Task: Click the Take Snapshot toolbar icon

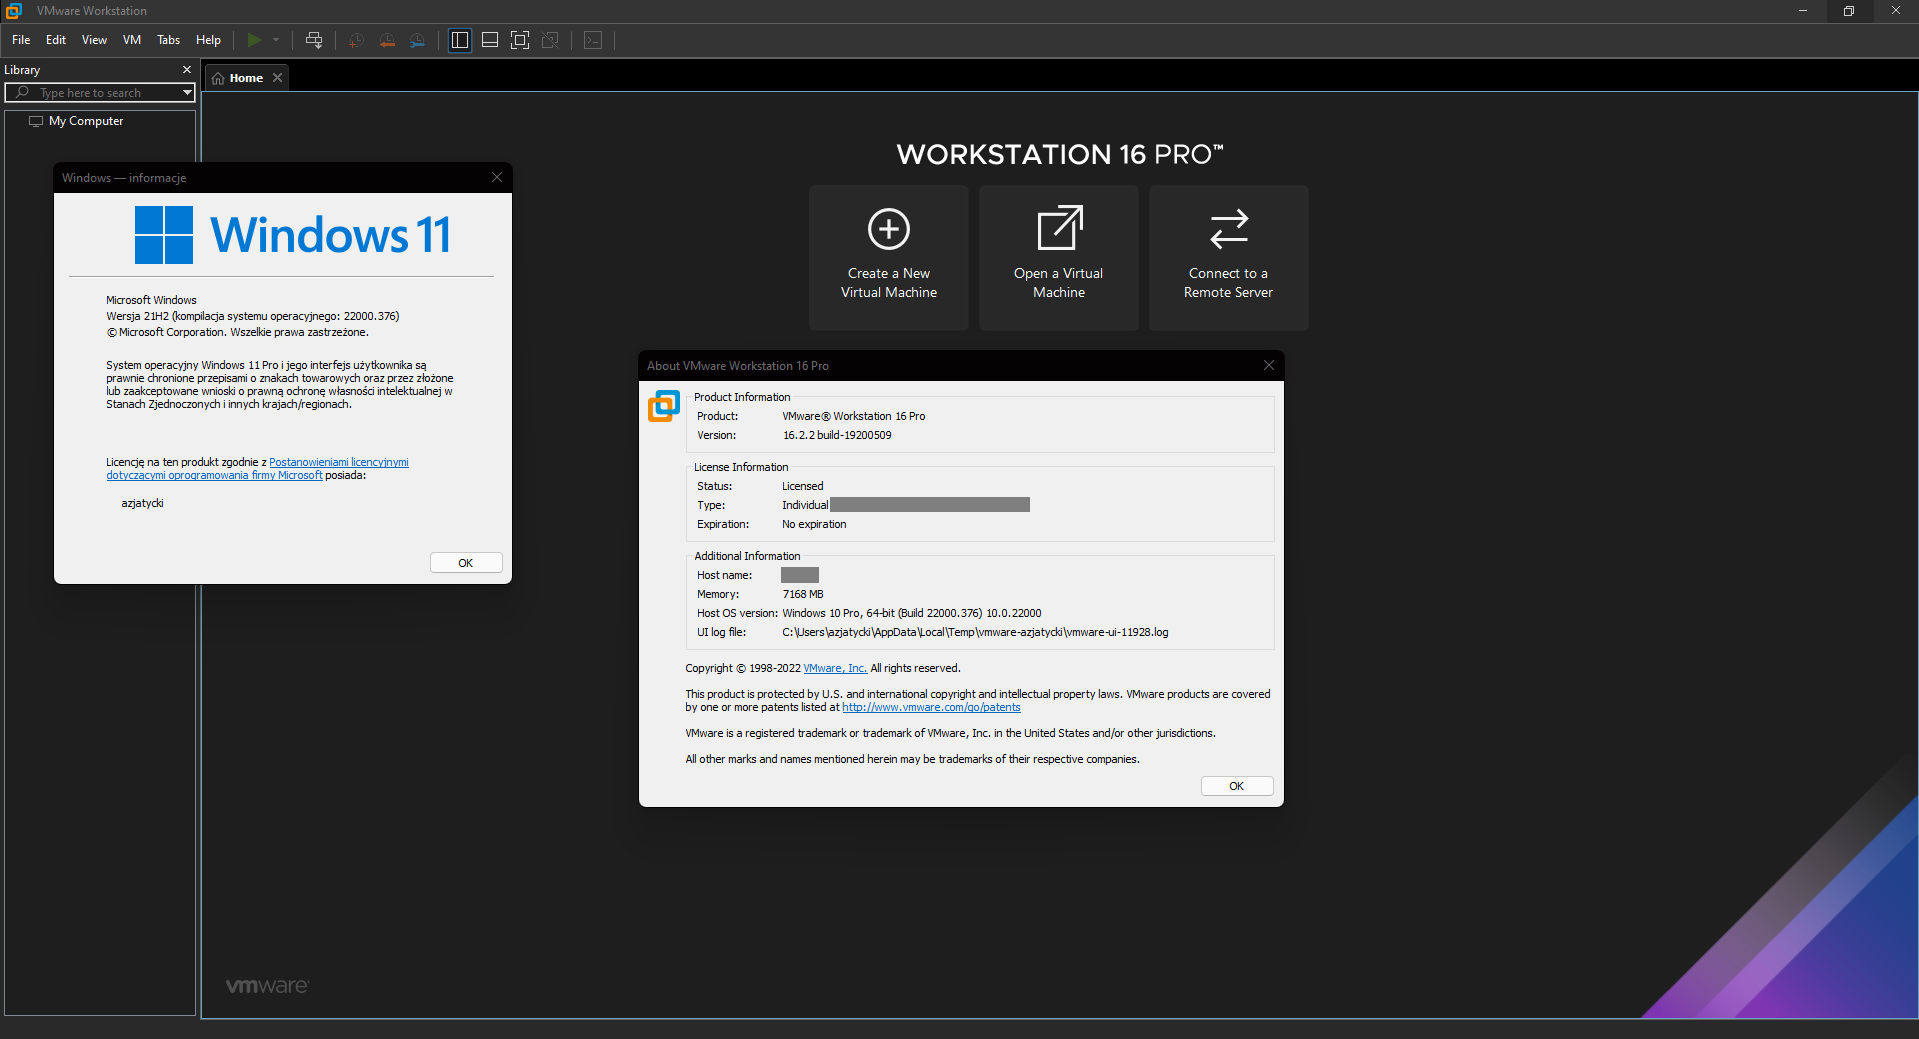Action: [356, 40]
